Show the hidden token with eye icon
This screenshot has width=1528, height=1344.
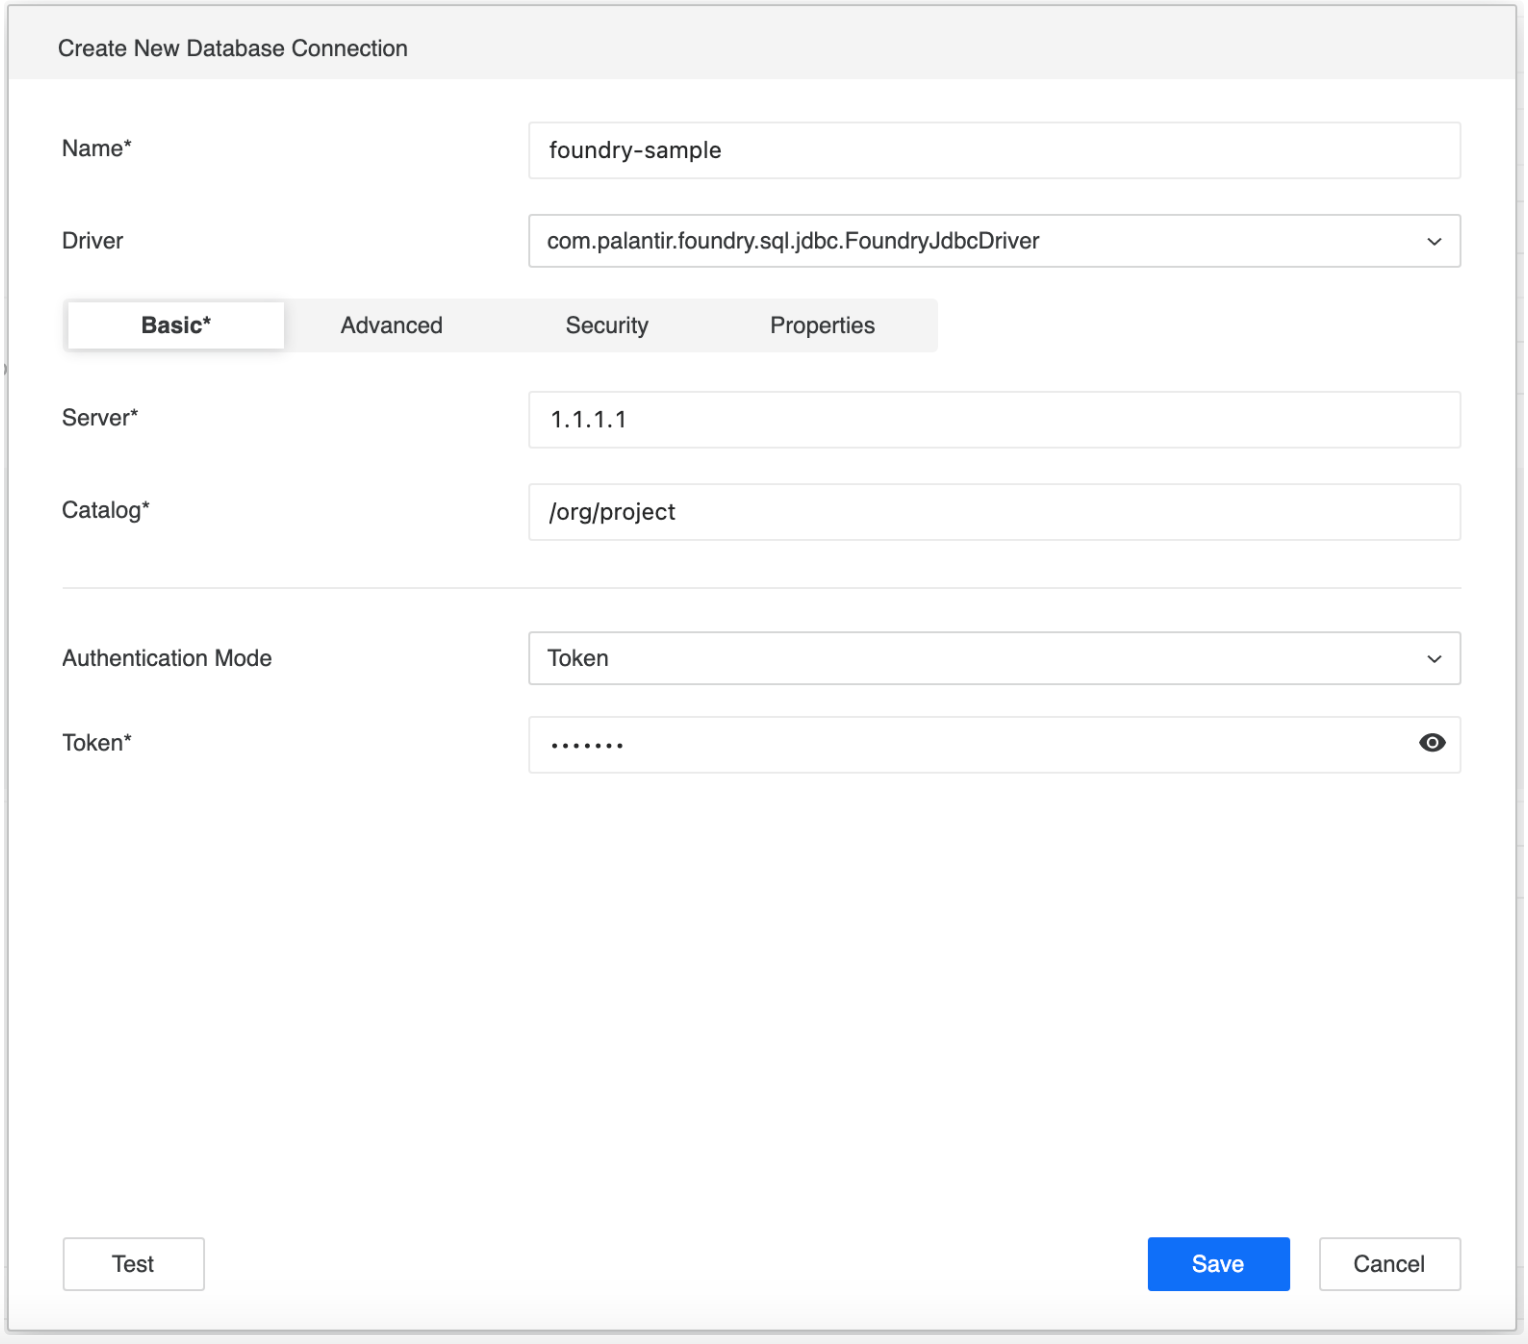[x=1431, y=743]
